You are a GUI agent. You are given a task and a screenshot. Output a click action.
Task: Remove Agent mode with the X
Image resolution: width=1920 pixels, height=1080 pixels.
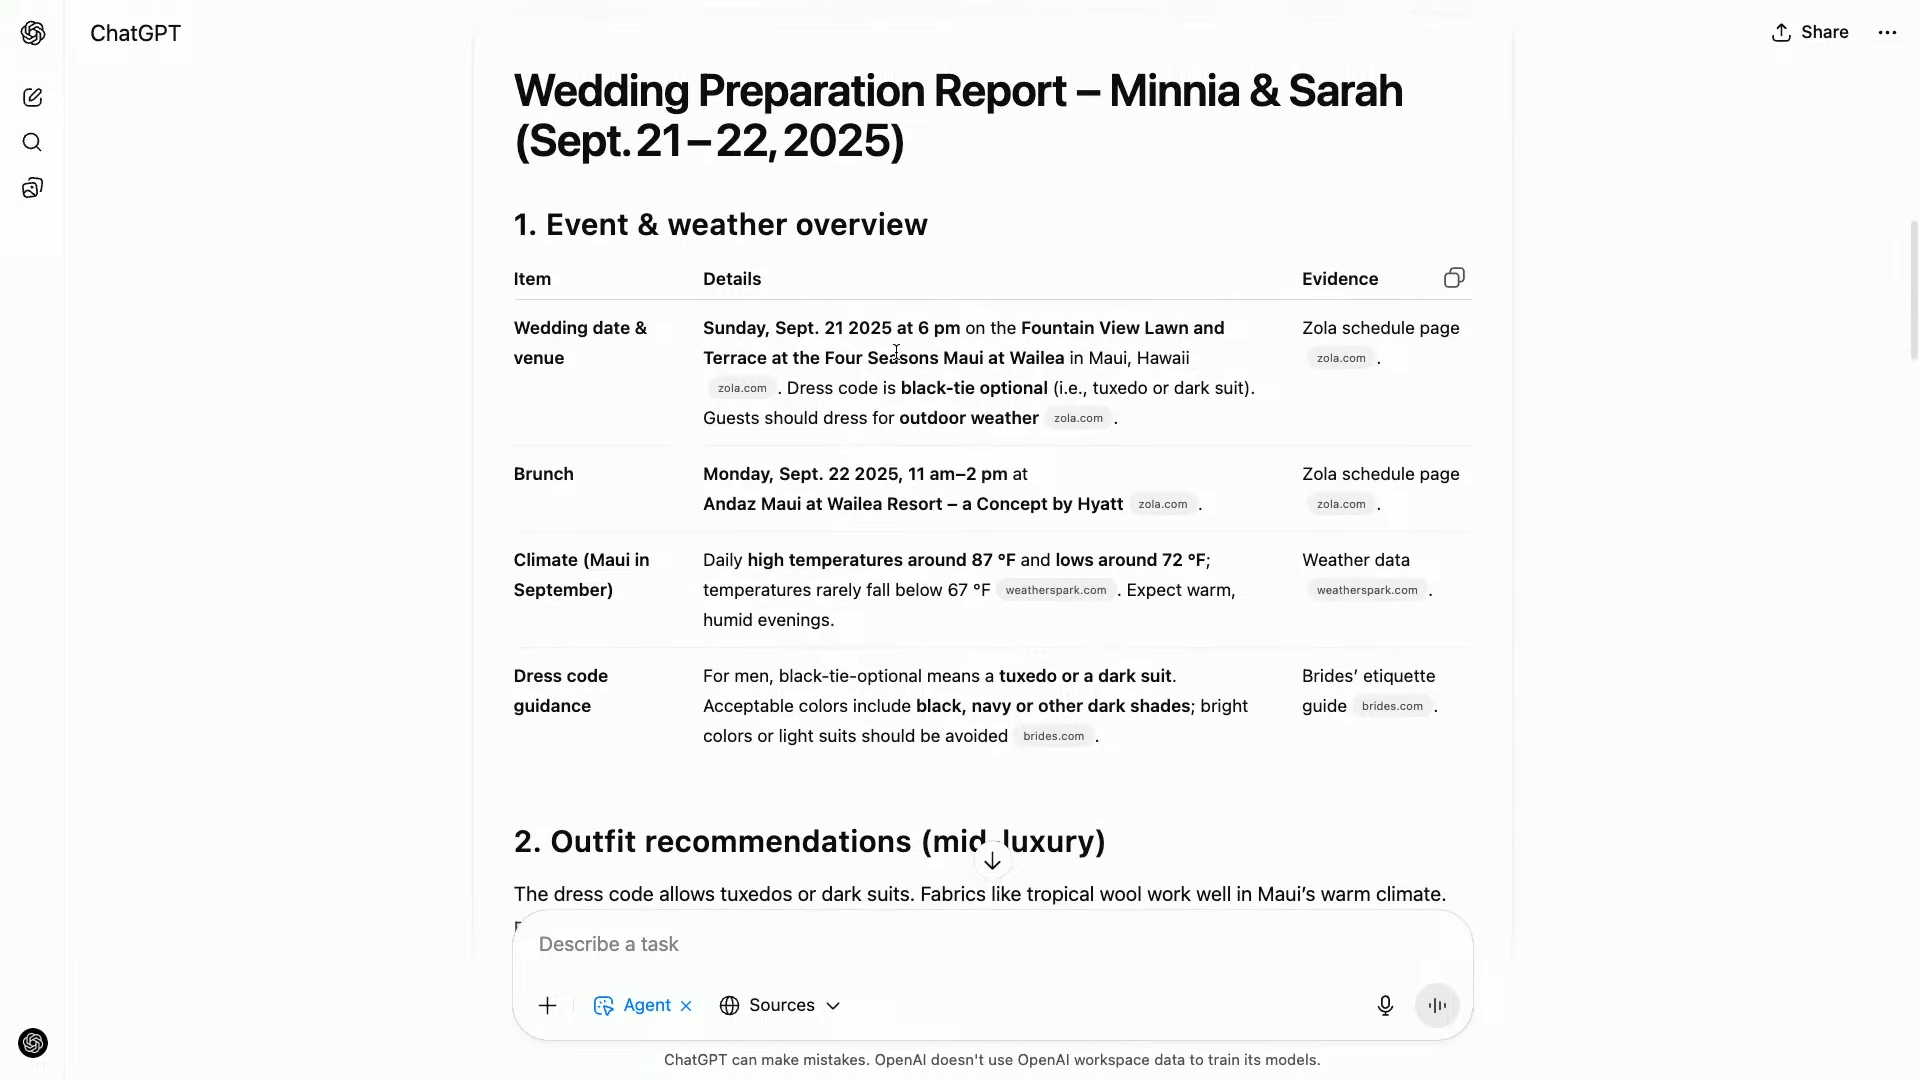(686, 1006)
